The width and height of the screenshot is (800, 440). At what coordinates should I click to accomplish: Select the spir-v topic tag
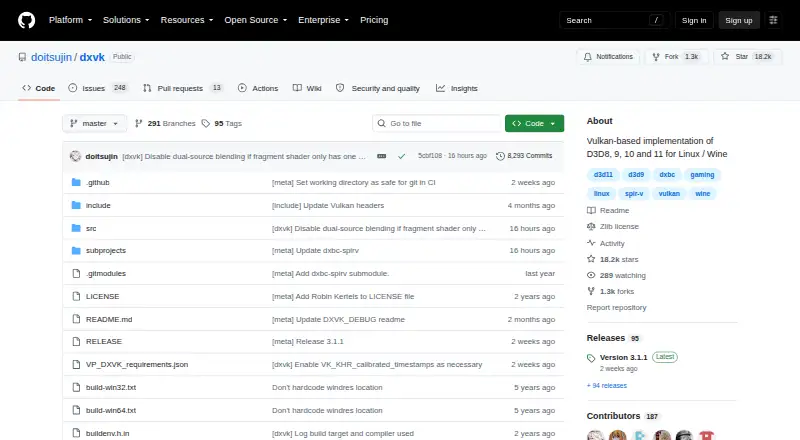[x=634, y=193]
